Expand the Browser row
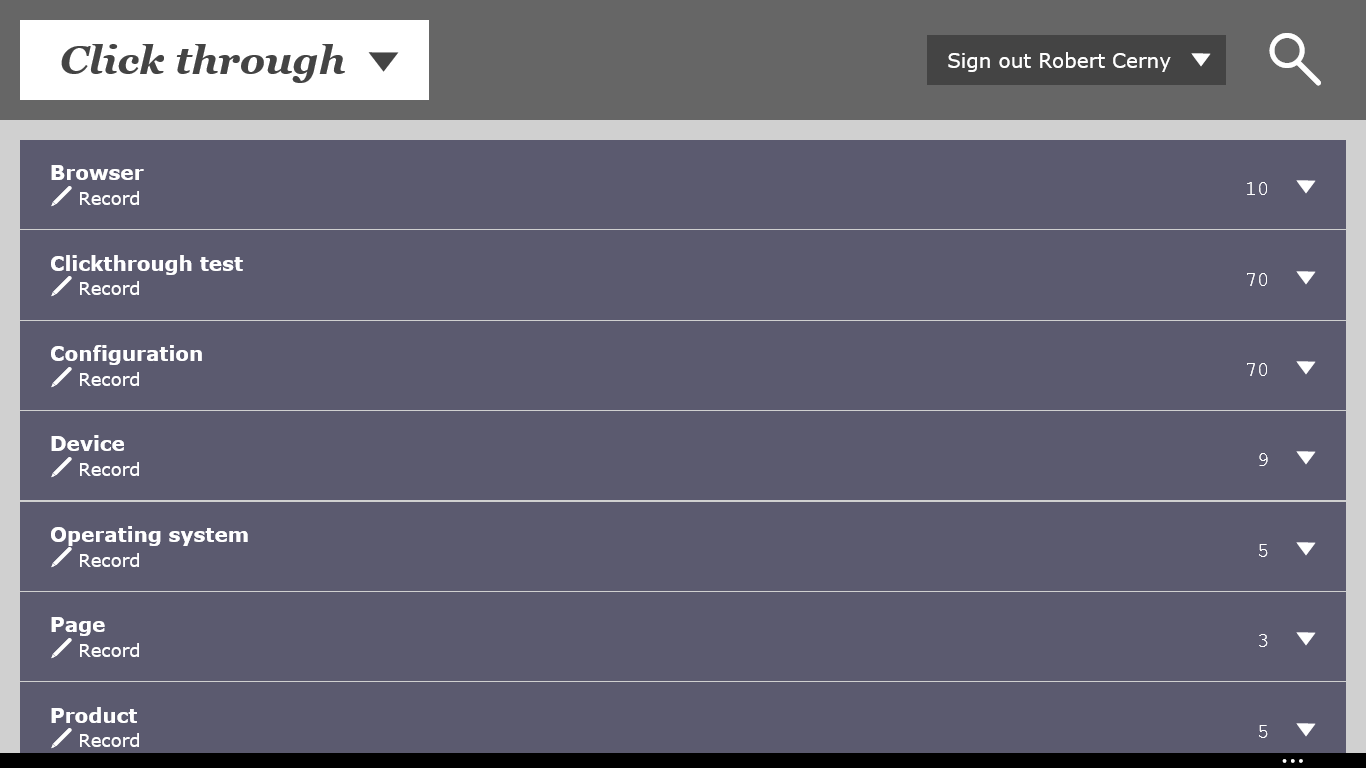This screenshot has height=768, width=1366. 1305,187
